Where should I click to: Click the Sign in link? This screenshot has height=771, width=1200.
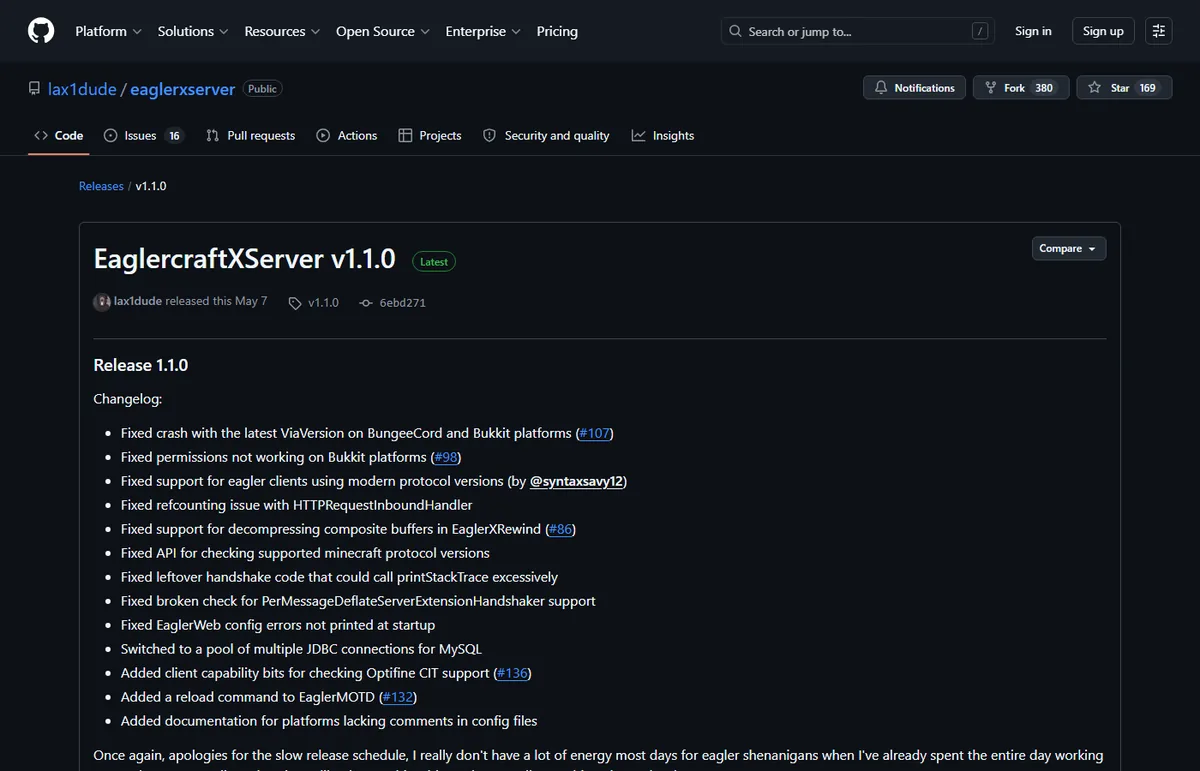coord(1033,31)
